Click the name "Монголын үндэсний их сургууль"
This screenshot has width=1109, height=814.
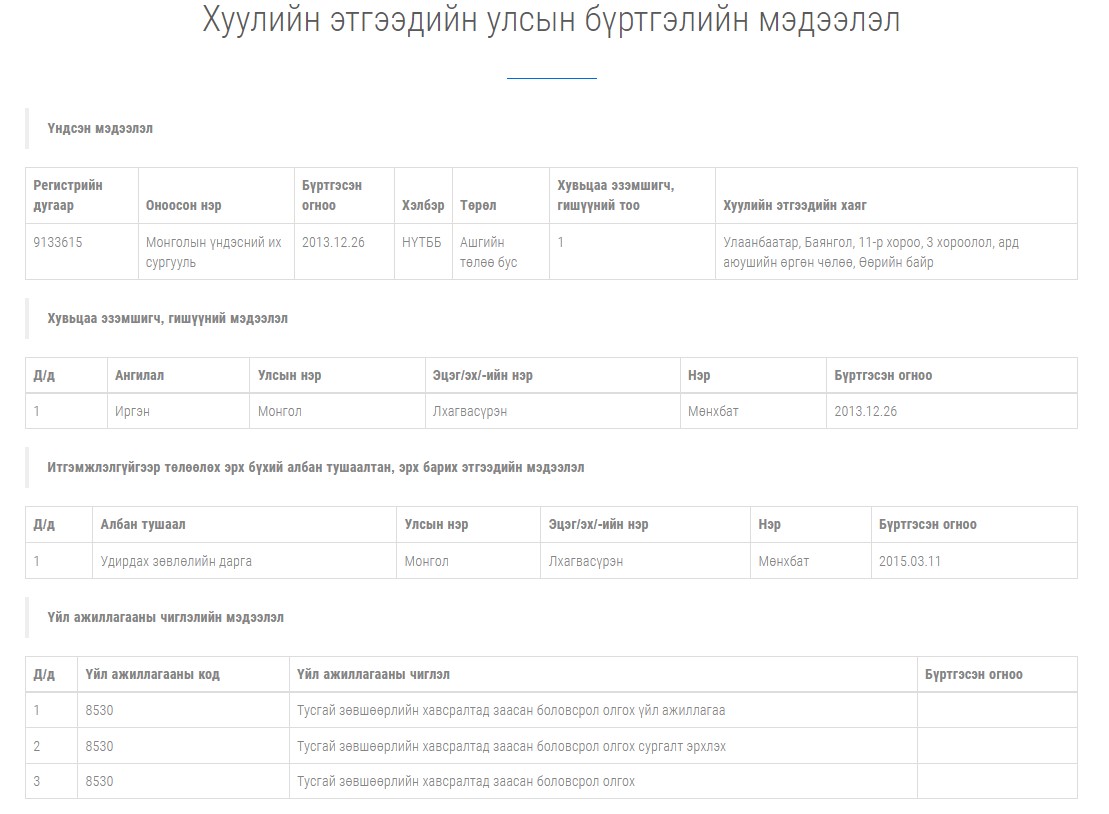(213, 252)
